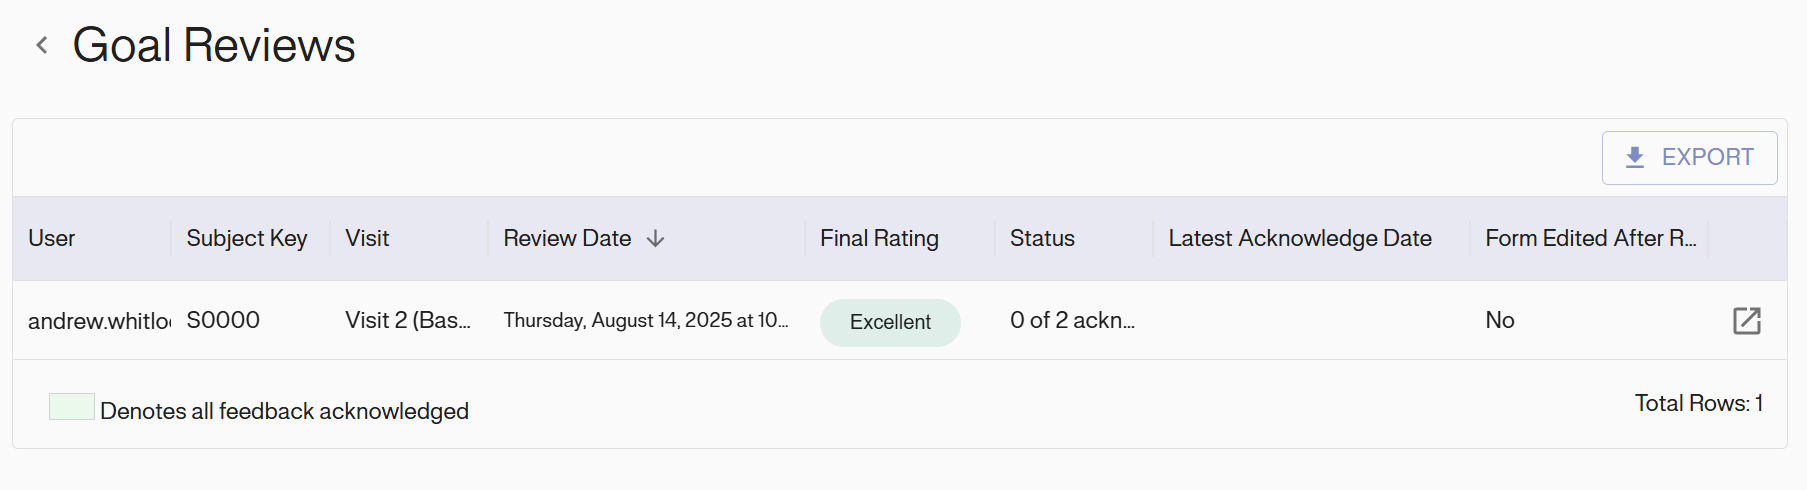
Task: Sort by Subject Key column header
Action: tap(246, 239)
